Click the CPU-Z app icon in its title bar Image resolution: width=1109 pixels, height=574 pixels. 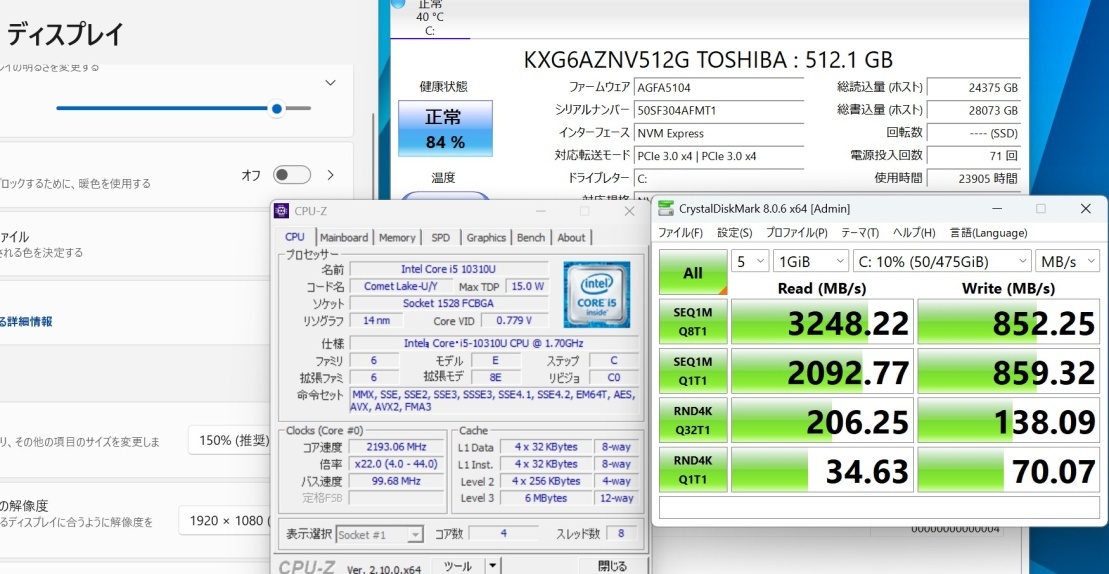click(281, 211)
